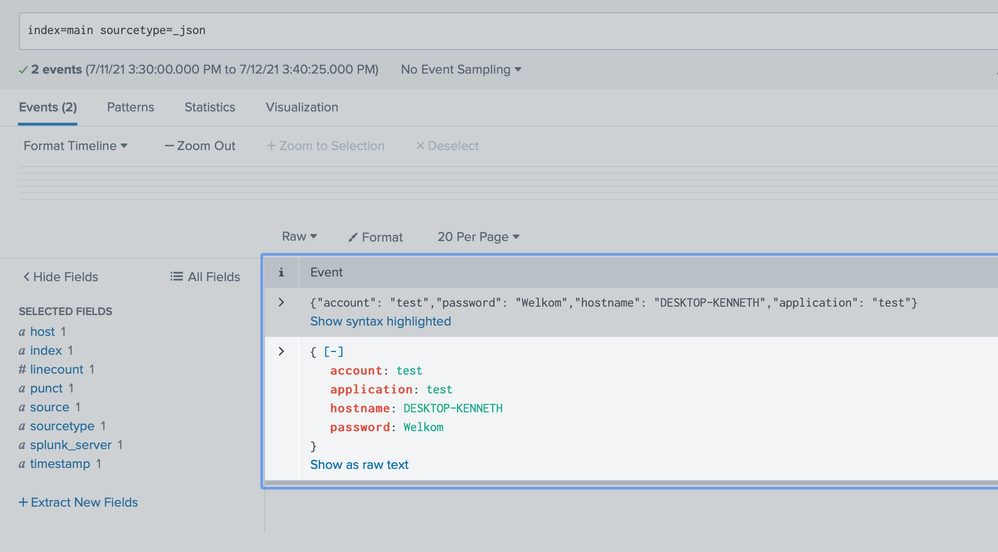Click the info column header icon
Image resolution: width=998 pixels, height=552 pixels.
tap(281, 272)
